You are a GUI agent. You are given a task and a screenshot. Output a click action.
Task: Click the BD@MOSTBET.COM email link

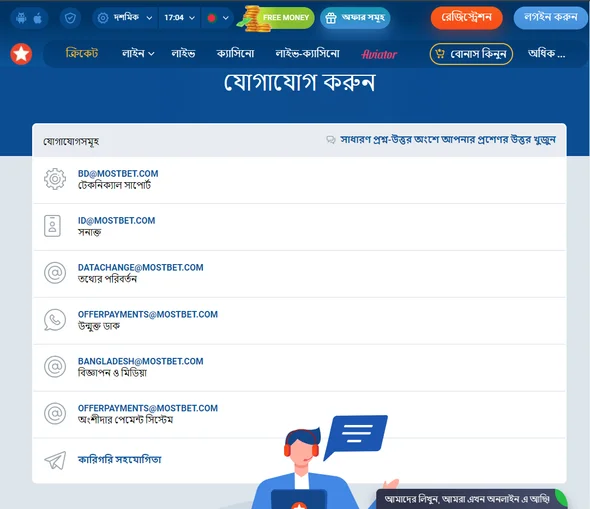[x=118, y=173]
